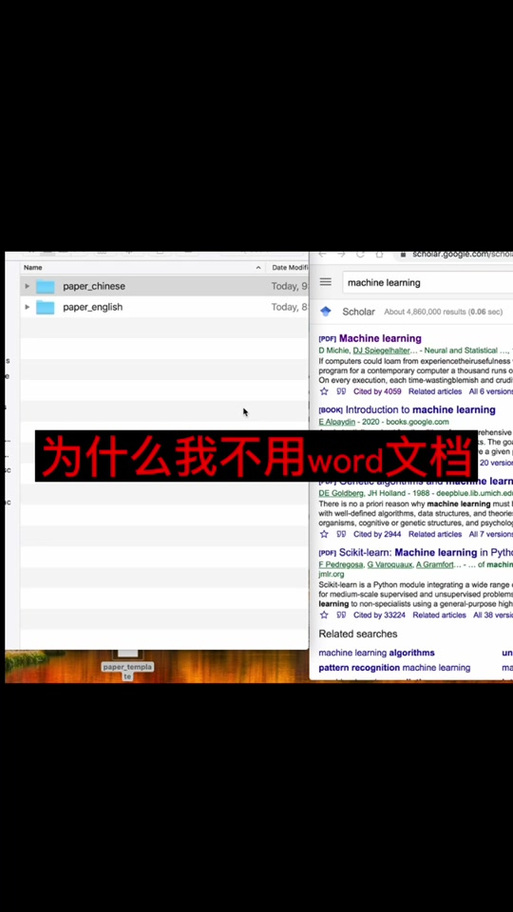Click 'Today' date of the paper_chinese row
The height and width of the screenshot is (912, 513).
290,286
